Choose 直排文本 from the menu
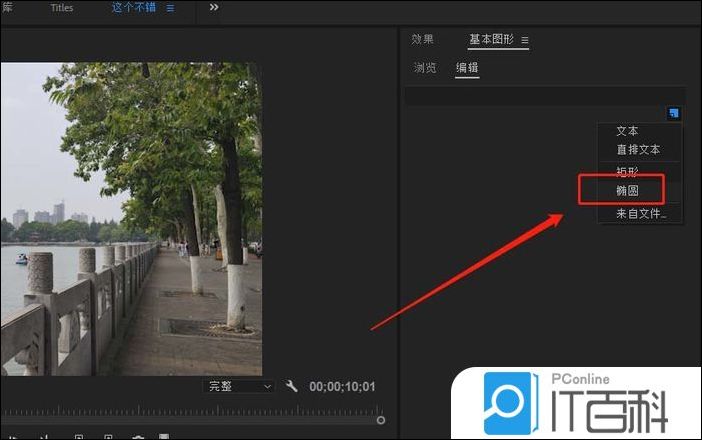Viewport: 702px width, 440px height. tap(640, 150)
